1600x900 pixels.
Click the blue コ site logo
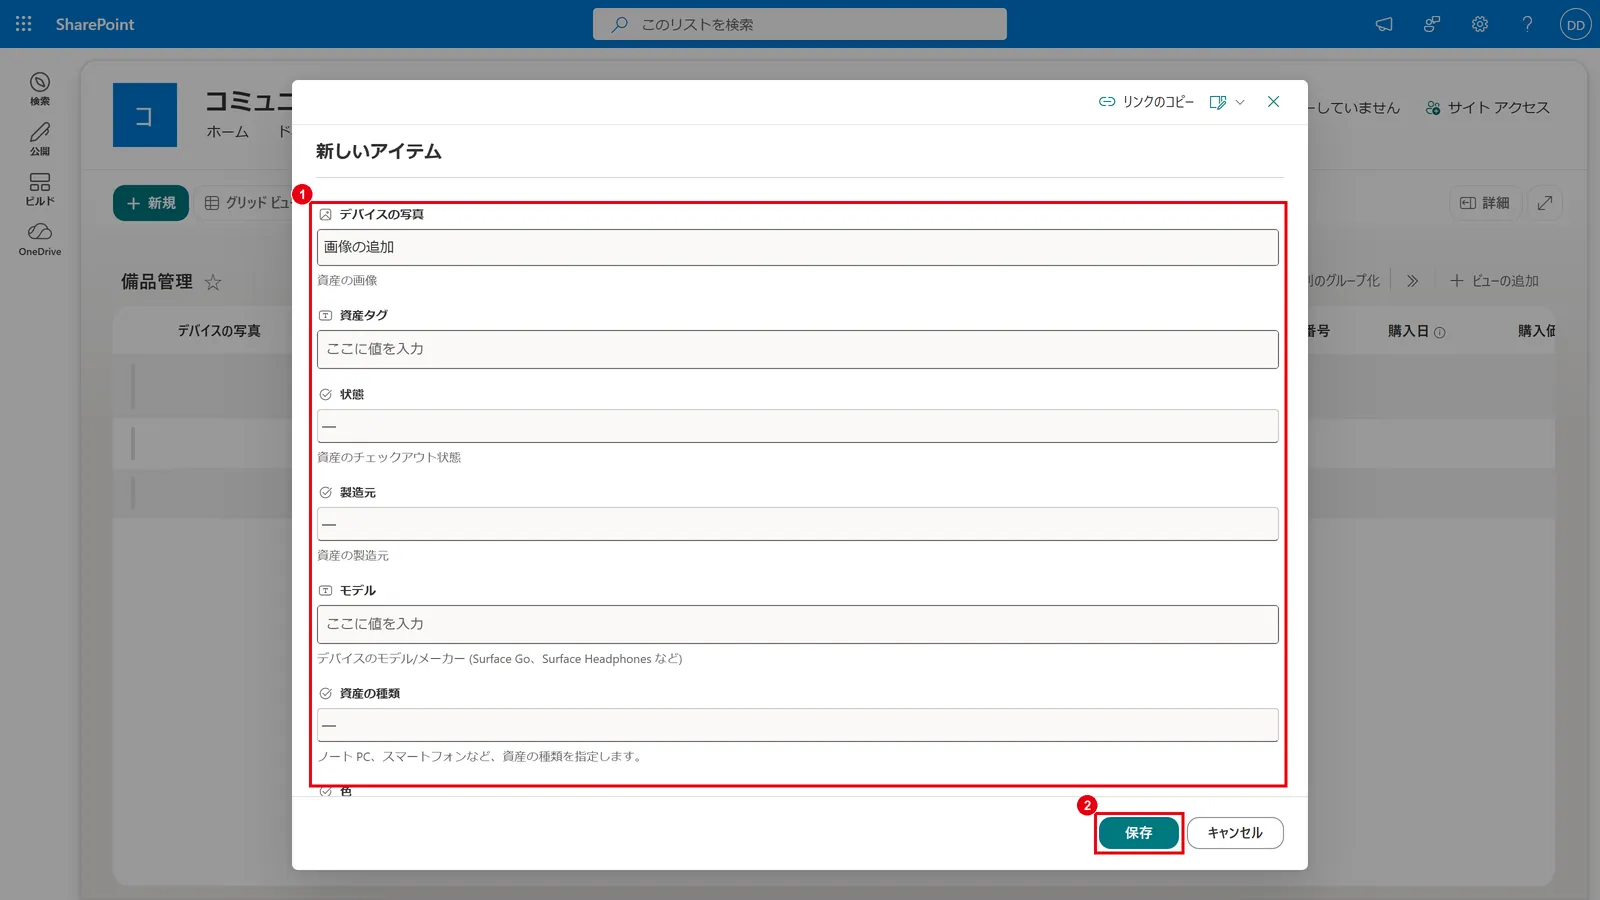pyautogui.click(x=145, y=115)
